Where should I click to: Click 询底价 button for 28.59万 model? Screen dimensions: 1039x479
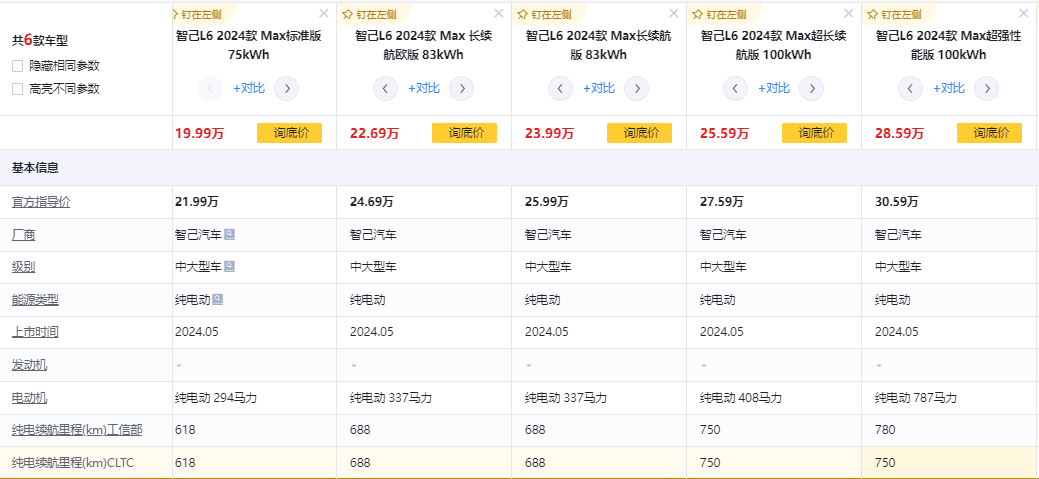click(989, 133)
